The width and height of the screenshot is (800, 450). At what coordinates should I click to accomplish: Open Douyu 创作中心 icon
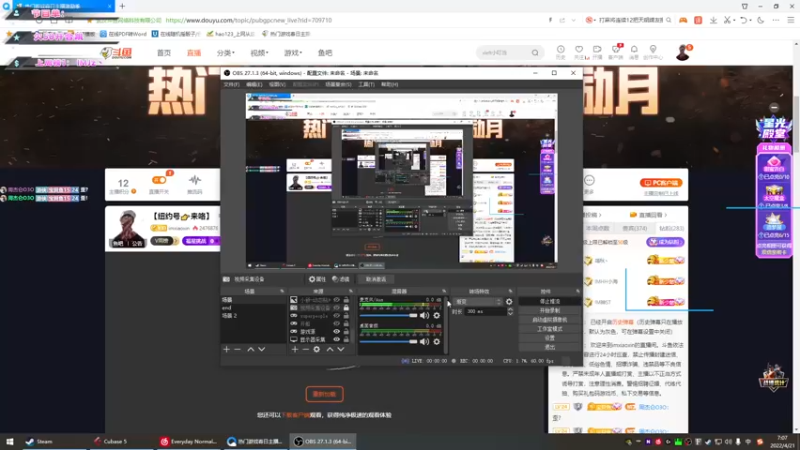pyautogui.click(x=653, y=52)
